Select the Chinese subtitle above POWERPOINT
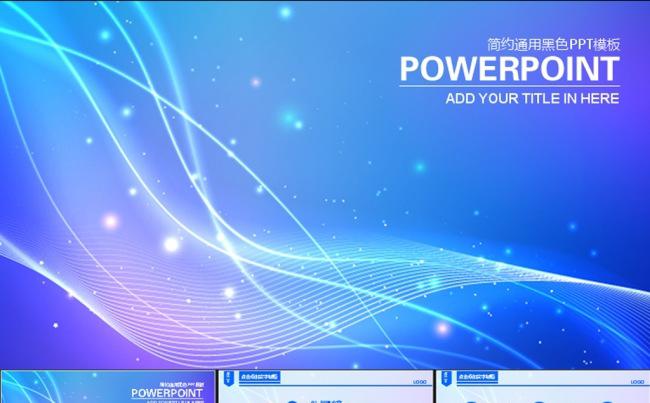This screenshot has width=650, height=403. tap(553, 44)
